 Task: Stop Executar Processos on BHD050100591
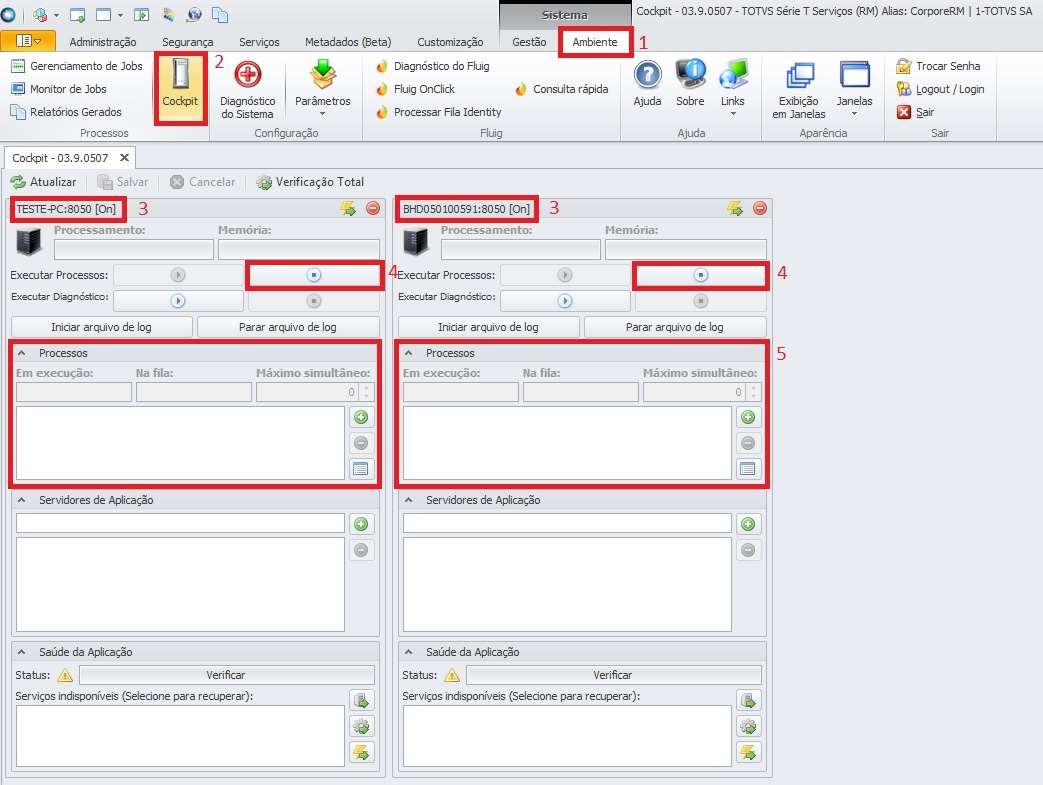click(x=700, y=275)
